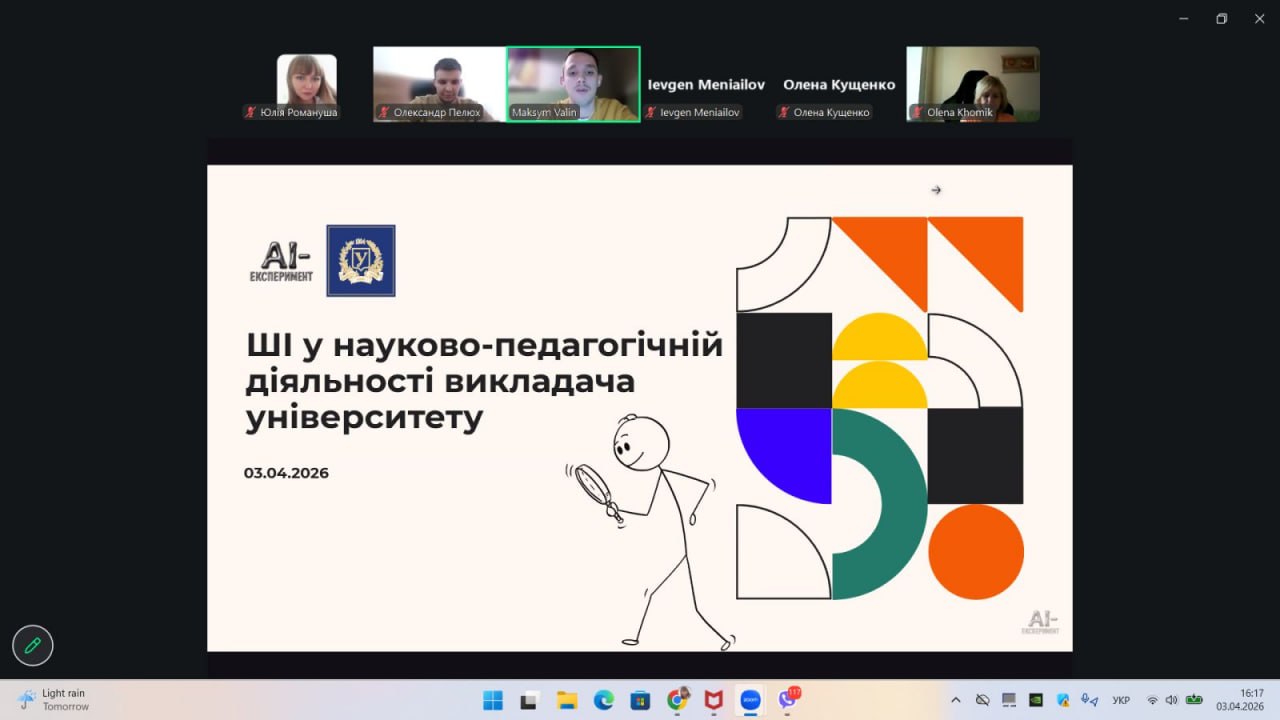This screenshot has height=720, width=1280.
Task: Open the Zoom app in taskbar
Action: pyautogui.click(x=750, y=700)
